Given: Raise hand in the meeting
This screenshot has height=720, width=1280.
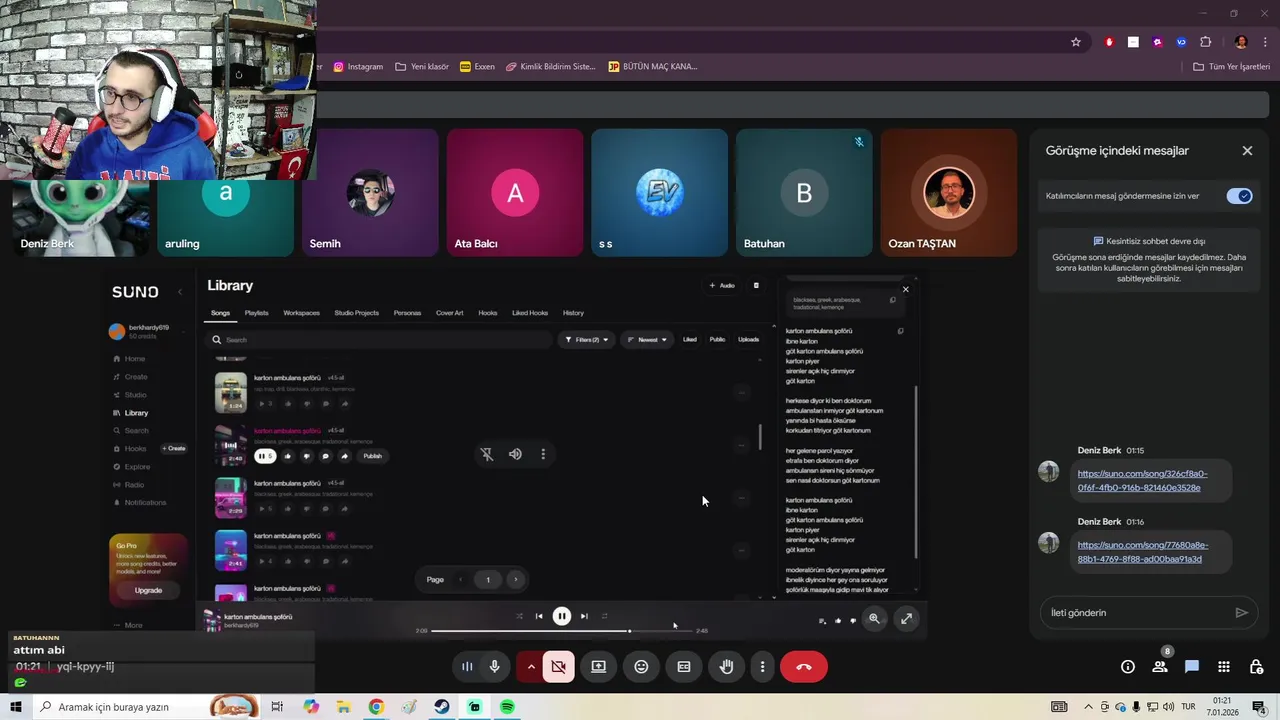Looking at the screenshot, I should click(727, 667).
